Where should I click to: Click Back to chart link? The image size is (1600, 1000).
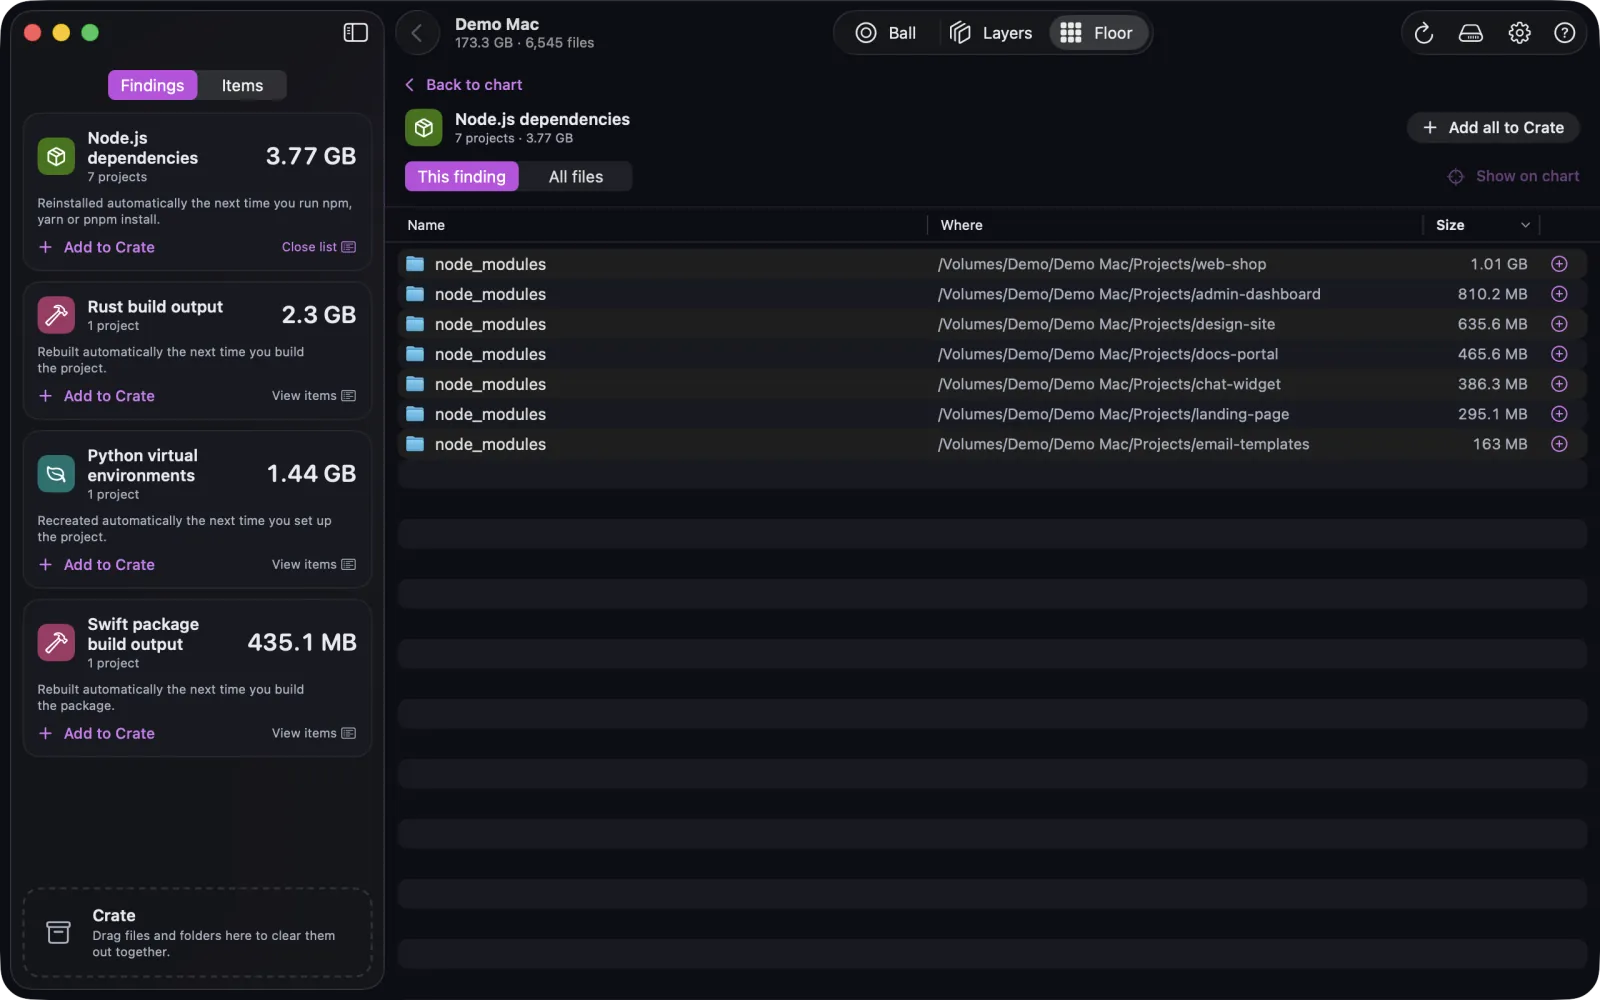coord(464,85)
